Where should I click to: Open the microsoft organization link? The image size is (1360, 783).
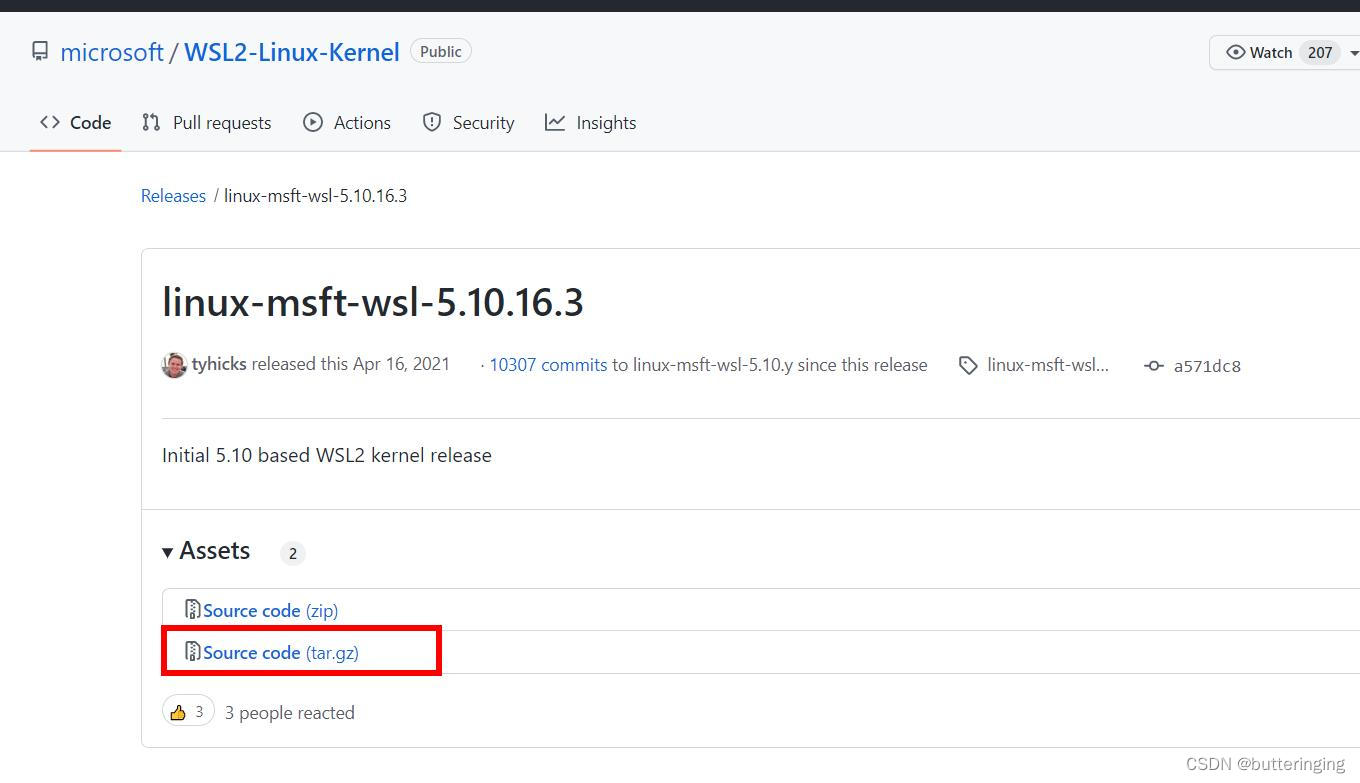click(x=112, y=52)
